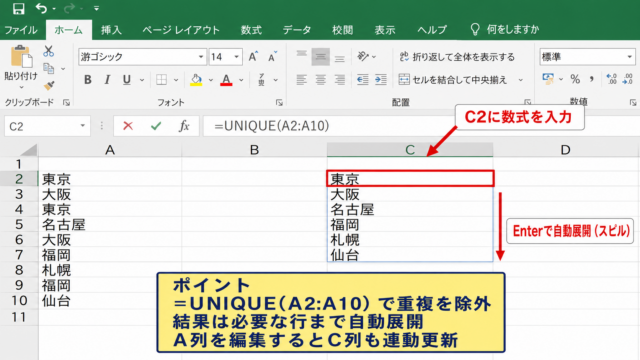Select cell A5 containing 名古屋
640x360 pixels.
coord(110,224)
